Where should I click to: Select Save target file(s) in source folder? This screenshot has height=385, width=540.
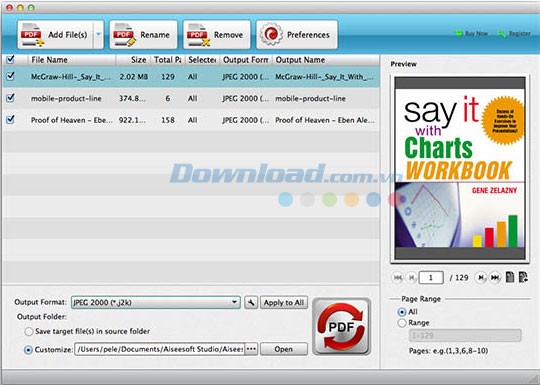(29, 332)
